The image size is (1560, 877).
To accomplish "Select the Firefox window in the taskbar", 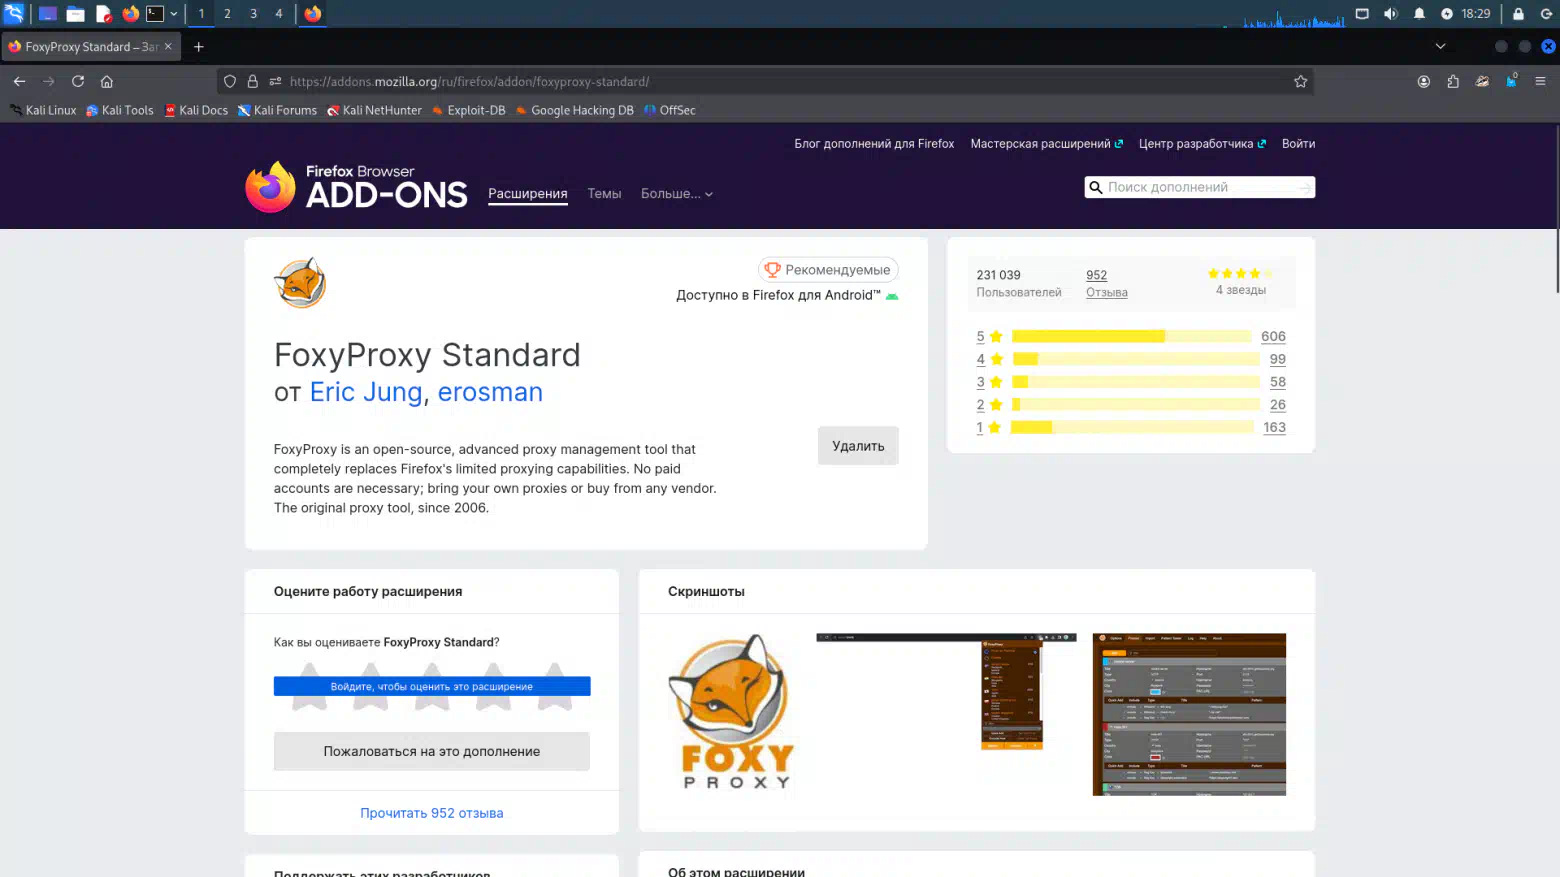I will (x=313, y=13).
